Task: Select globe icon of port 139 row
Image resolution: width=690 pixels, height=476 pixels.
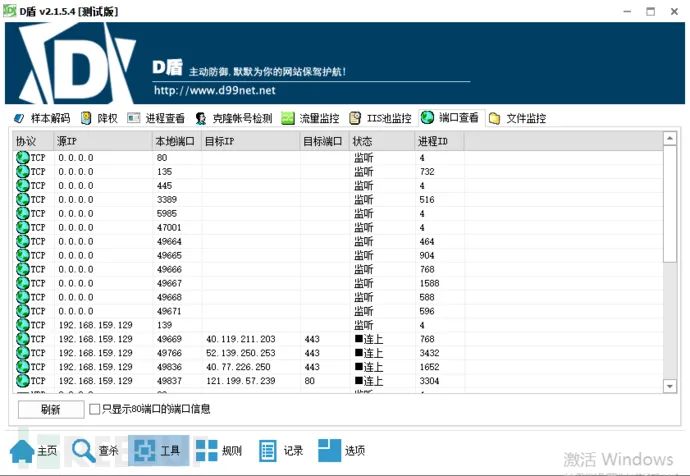Action: click(x=22, y=325)
